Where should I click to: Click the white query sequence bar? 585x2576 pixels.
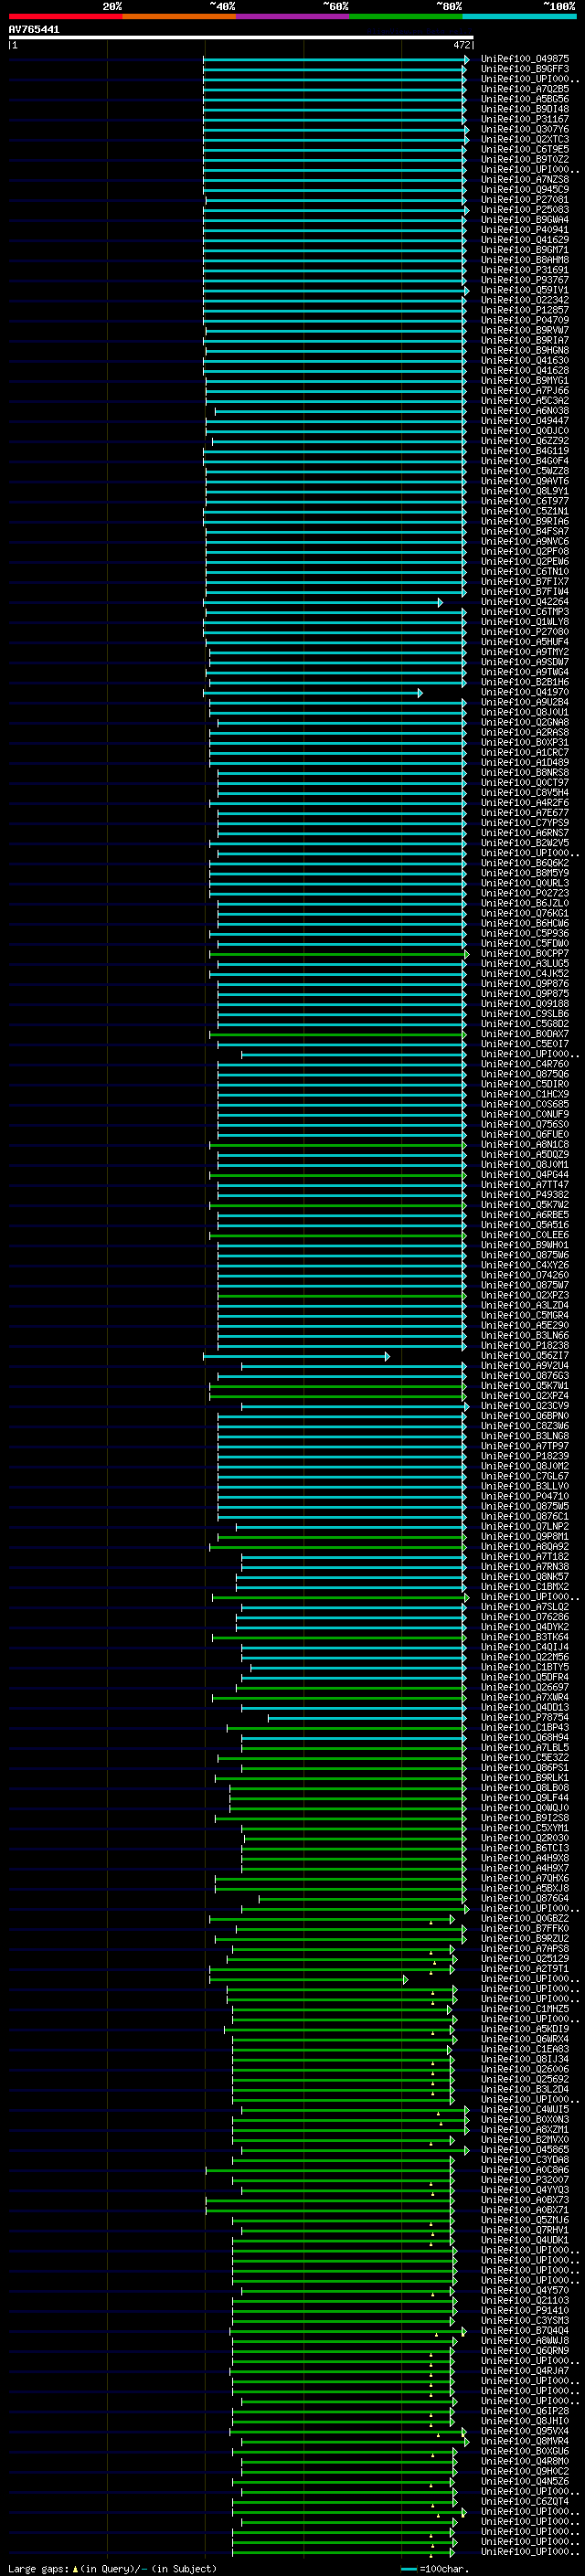point(241,37)
